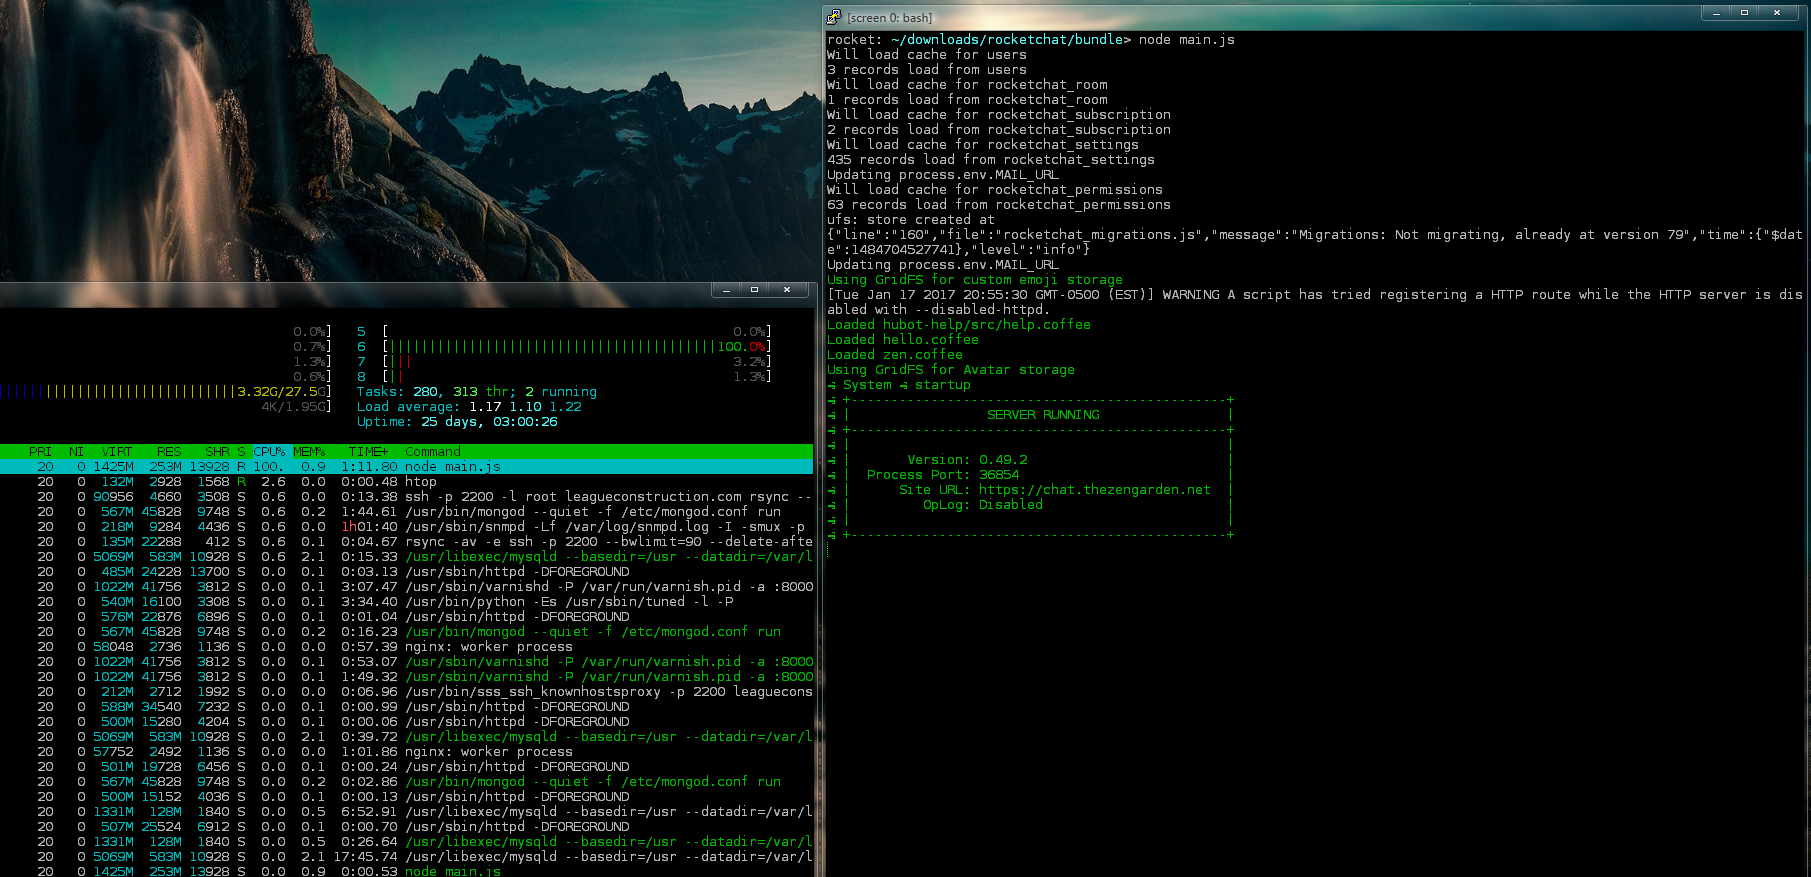Click the System startup log line

click(x=899, y=385)
